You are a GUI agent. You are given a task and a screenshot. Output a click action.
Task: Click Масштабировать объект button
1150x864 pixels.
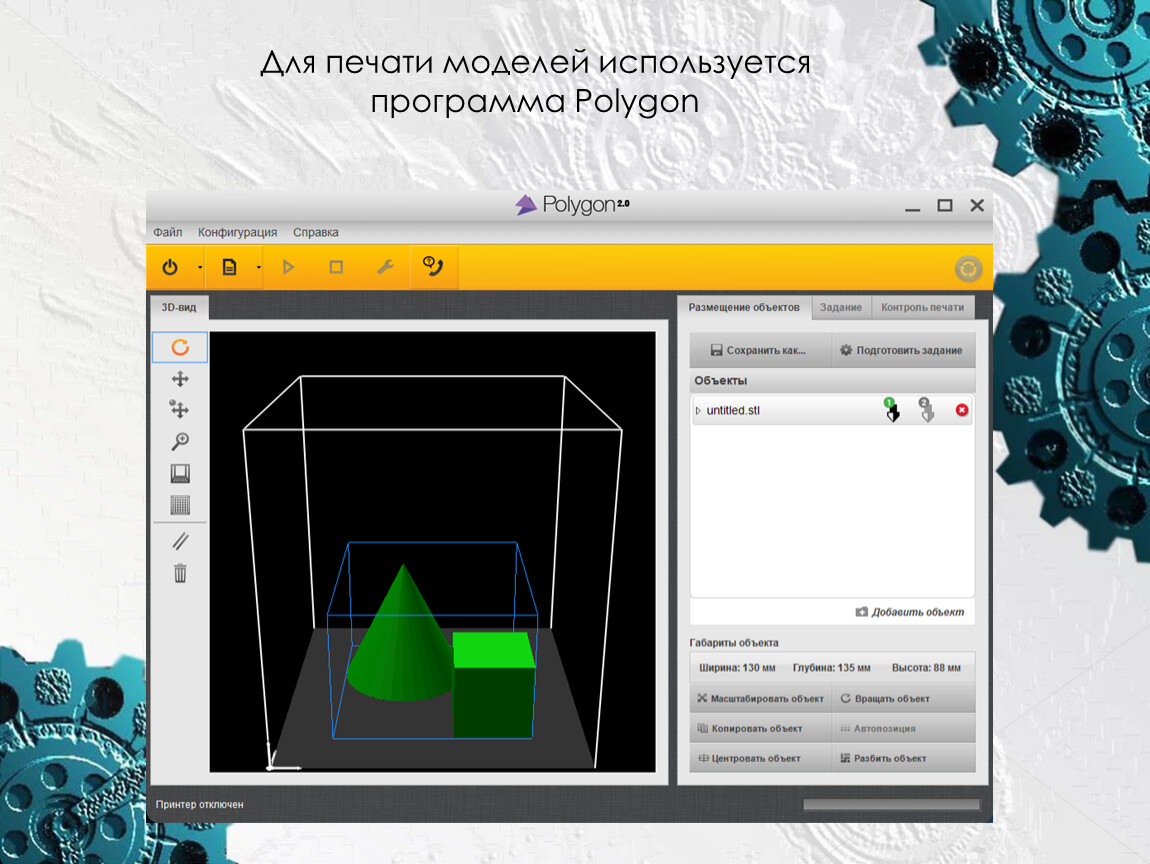761,698
